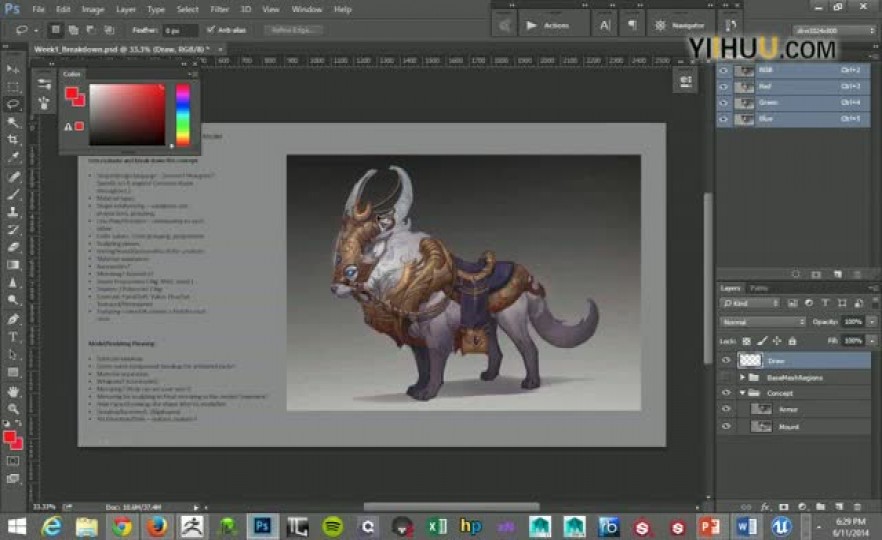Screen dimensions: 882x540
Task: Select the Lasso tool in the toolbox
Action: tap(12, 104)
